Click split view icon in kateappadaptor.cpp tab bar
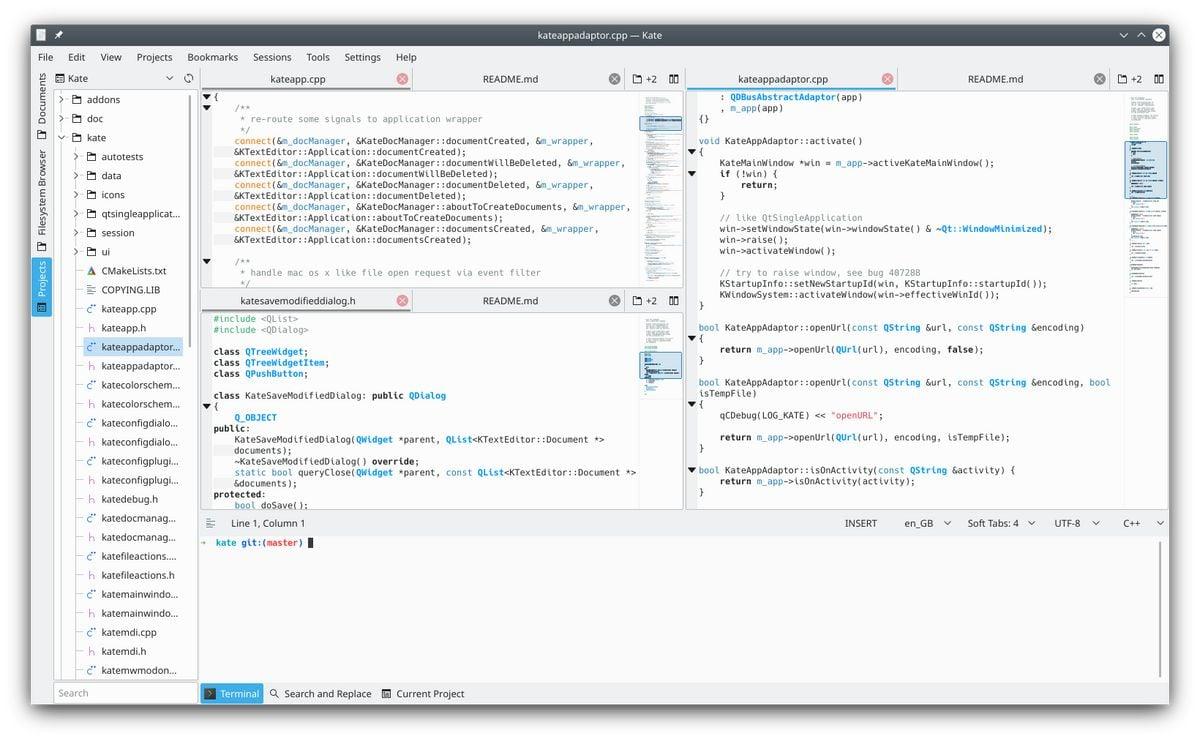The height and width of the screenshot is (741, 1200). (x=1159, y=79)
